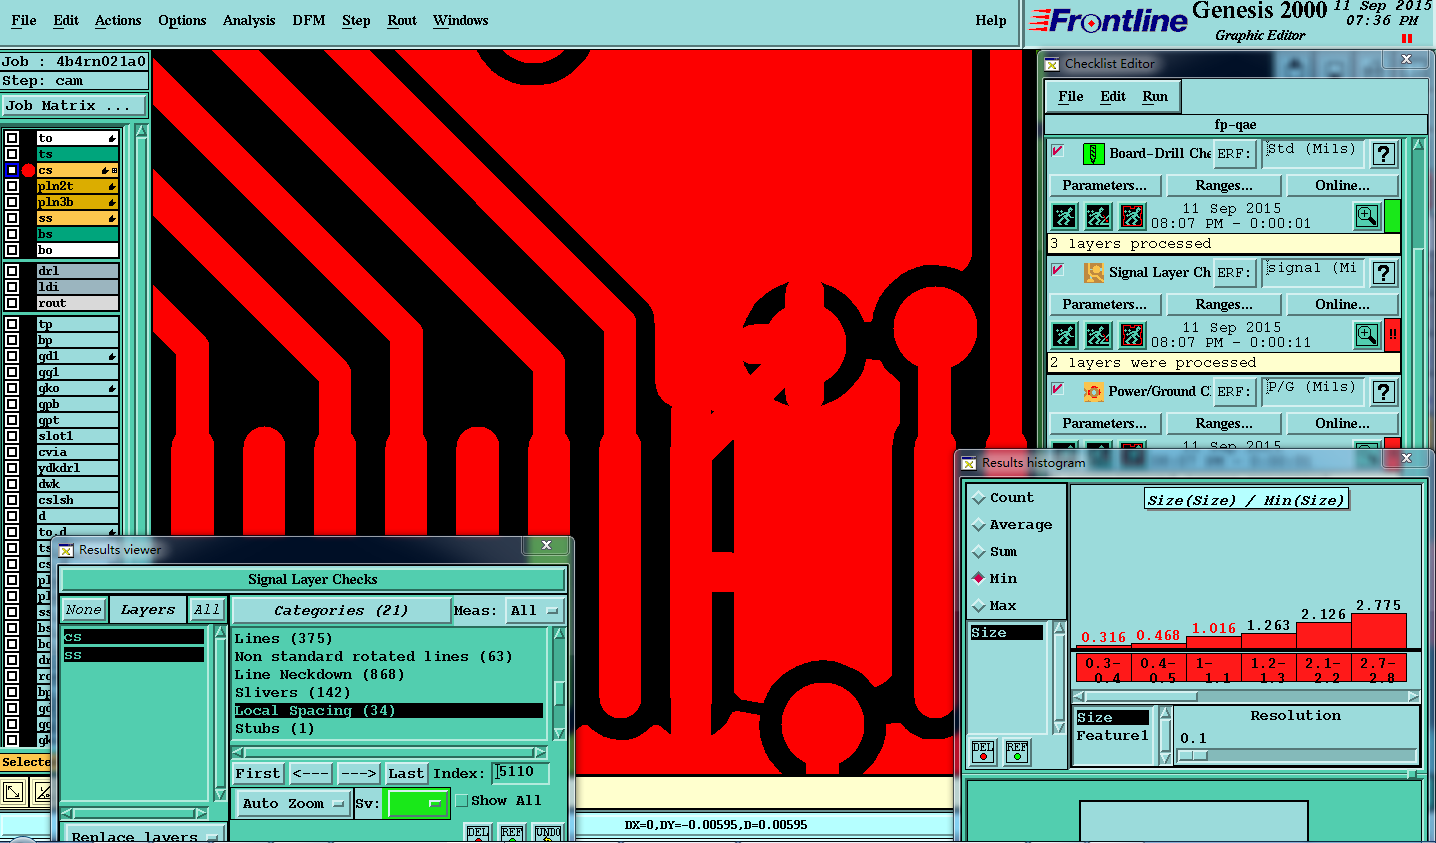Select Min radio option
The width and height of the screenshot is (1436, 843).
point(979,578)
